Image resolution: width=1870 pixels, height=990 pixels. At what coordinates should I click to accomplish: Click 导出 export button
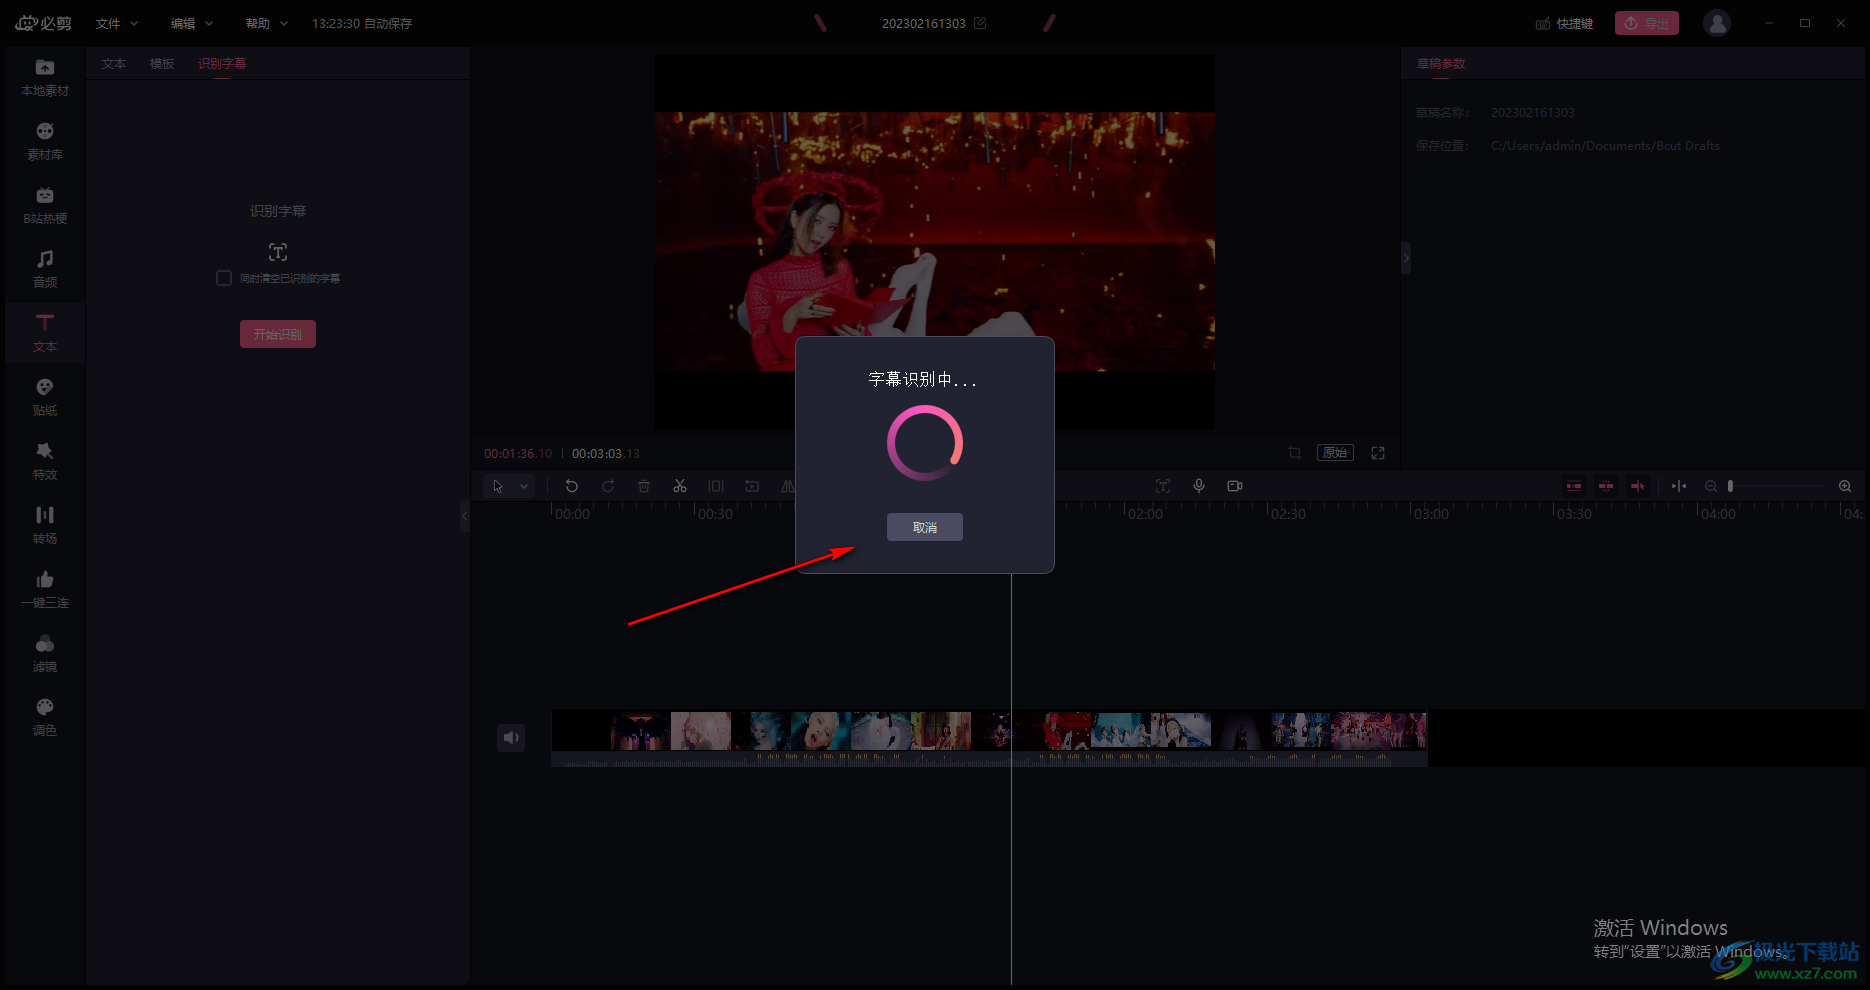(1647, 23)
